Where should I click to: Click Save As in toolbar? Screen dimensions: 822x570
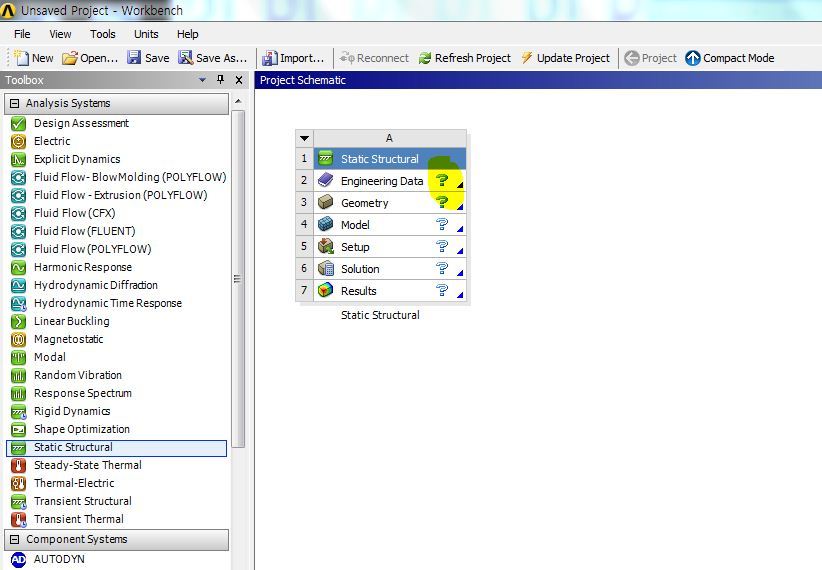tap(212, 58)
